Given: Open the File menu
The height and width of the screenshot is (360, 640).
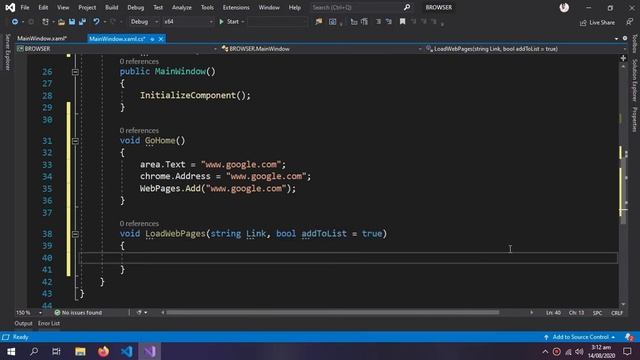Looking at the screenshot, I should click(25, 7).
